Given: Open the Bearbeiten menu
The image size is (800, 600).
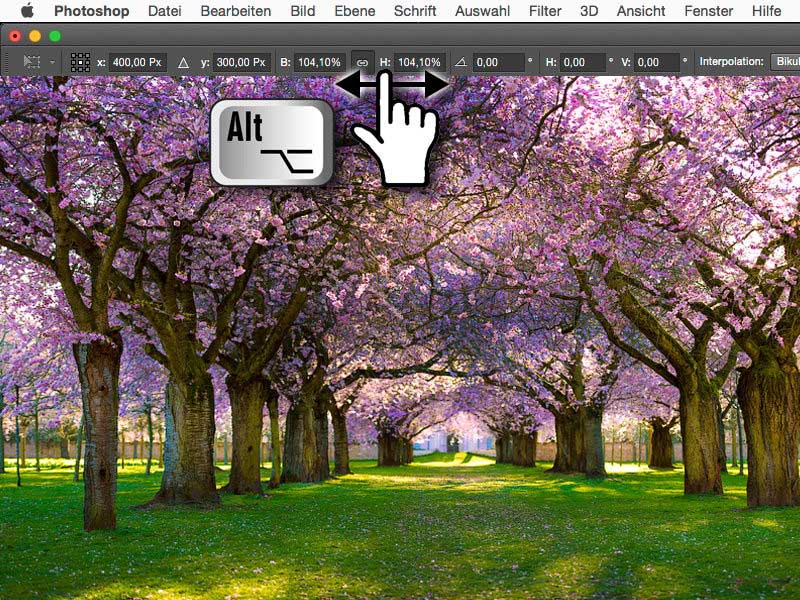Looking at the screenshot, I should (236, 11).
